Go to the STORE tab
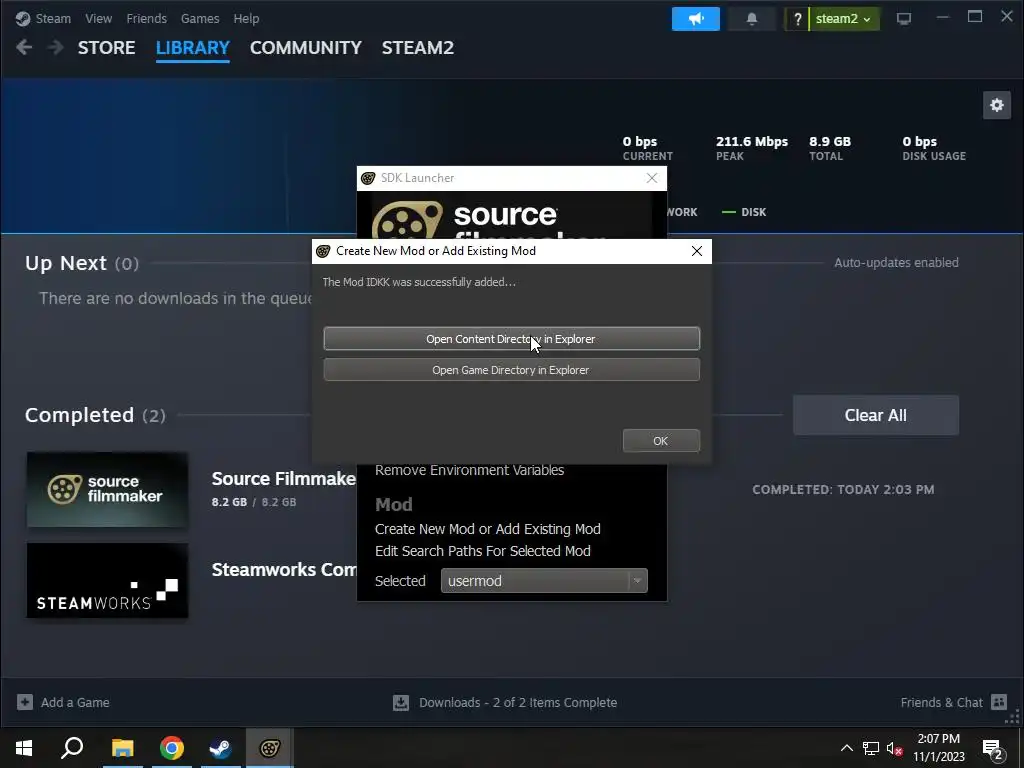 tap(106, 48)
